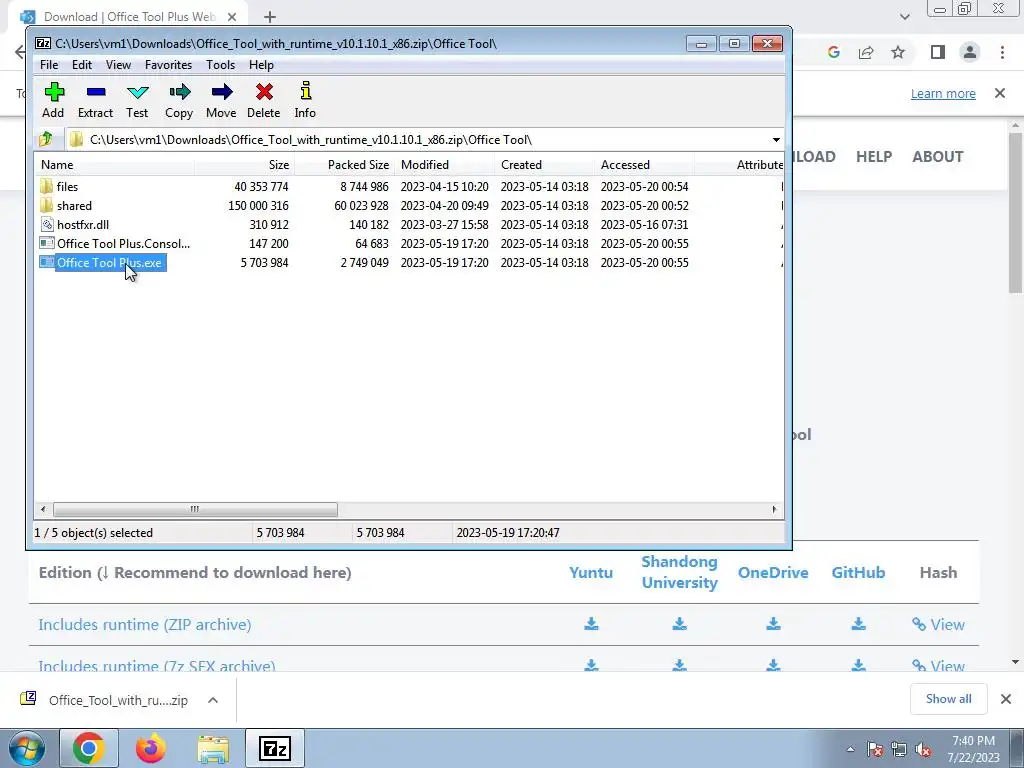The height and width of the screenshot is (768, 1024).
Task: Click the muted volume tray icon
Action: pos(923,749)
